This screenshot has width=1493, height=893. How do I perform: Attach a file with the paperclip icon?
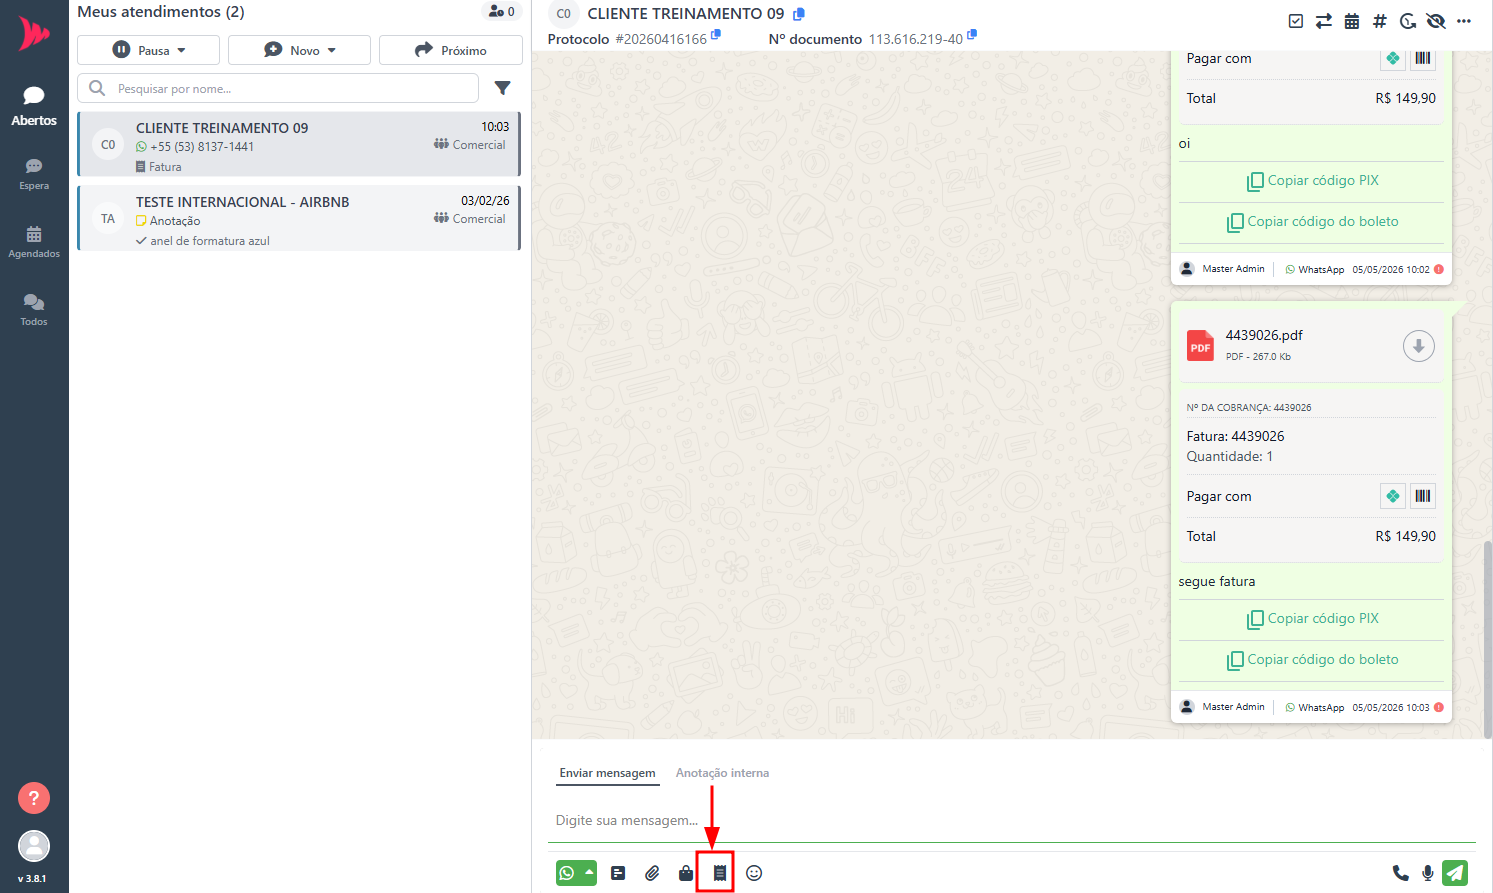(652, 873)
